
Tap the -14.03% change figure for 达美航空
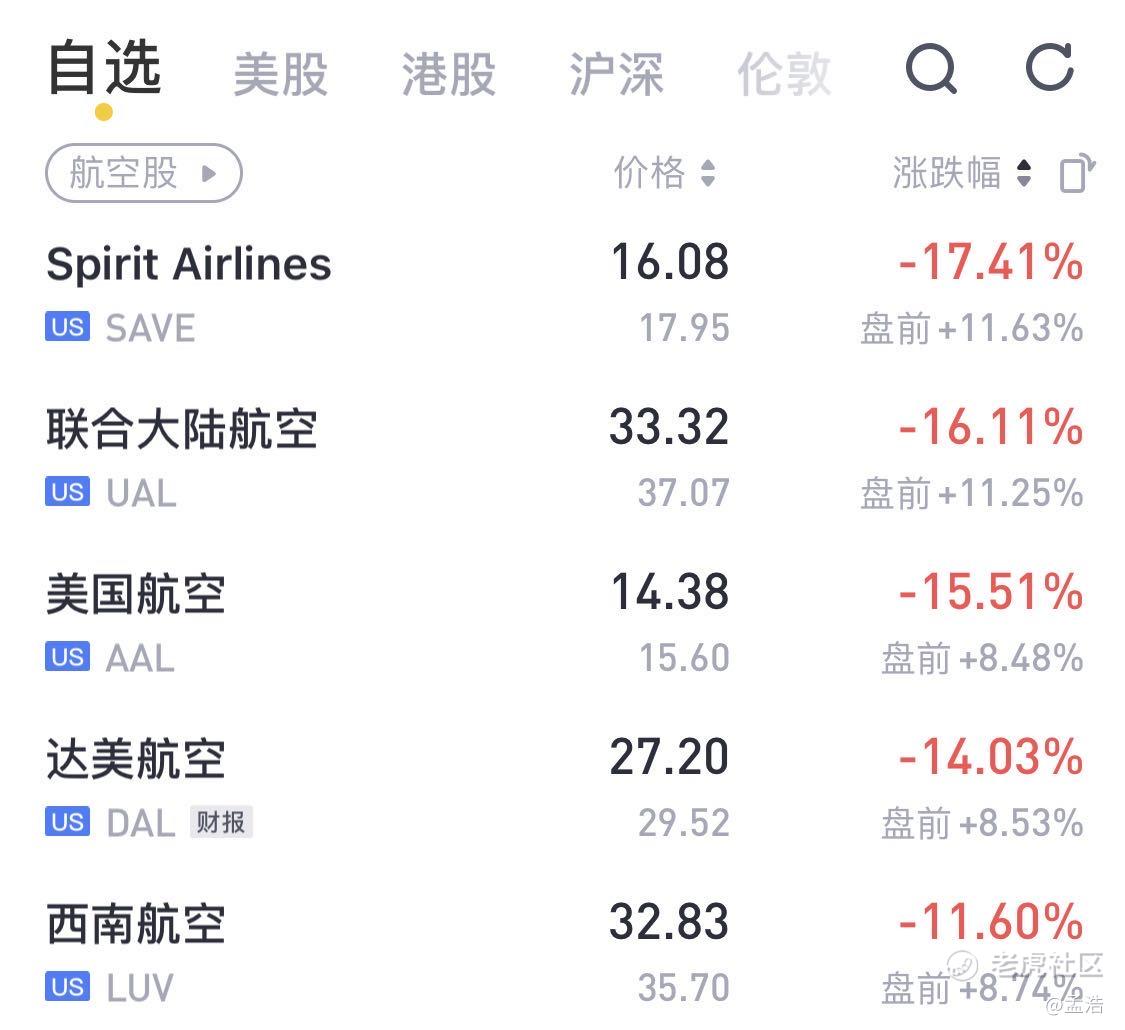point(990,757)
